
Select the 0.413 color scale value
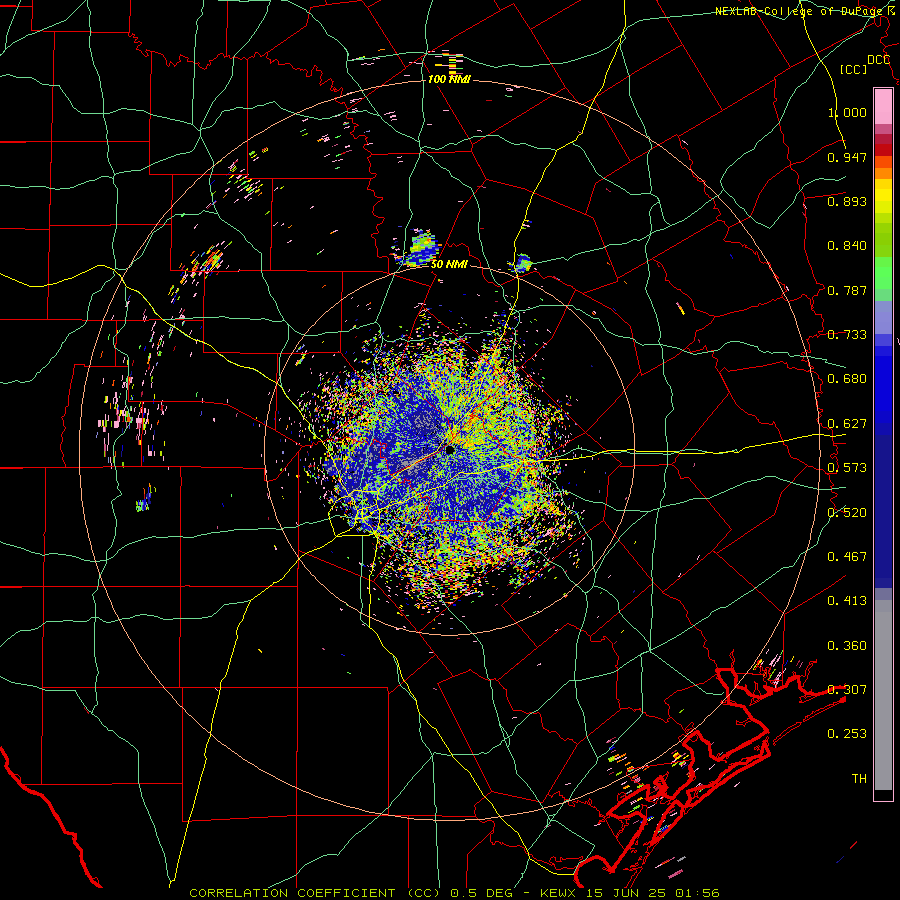pos(847,601)
